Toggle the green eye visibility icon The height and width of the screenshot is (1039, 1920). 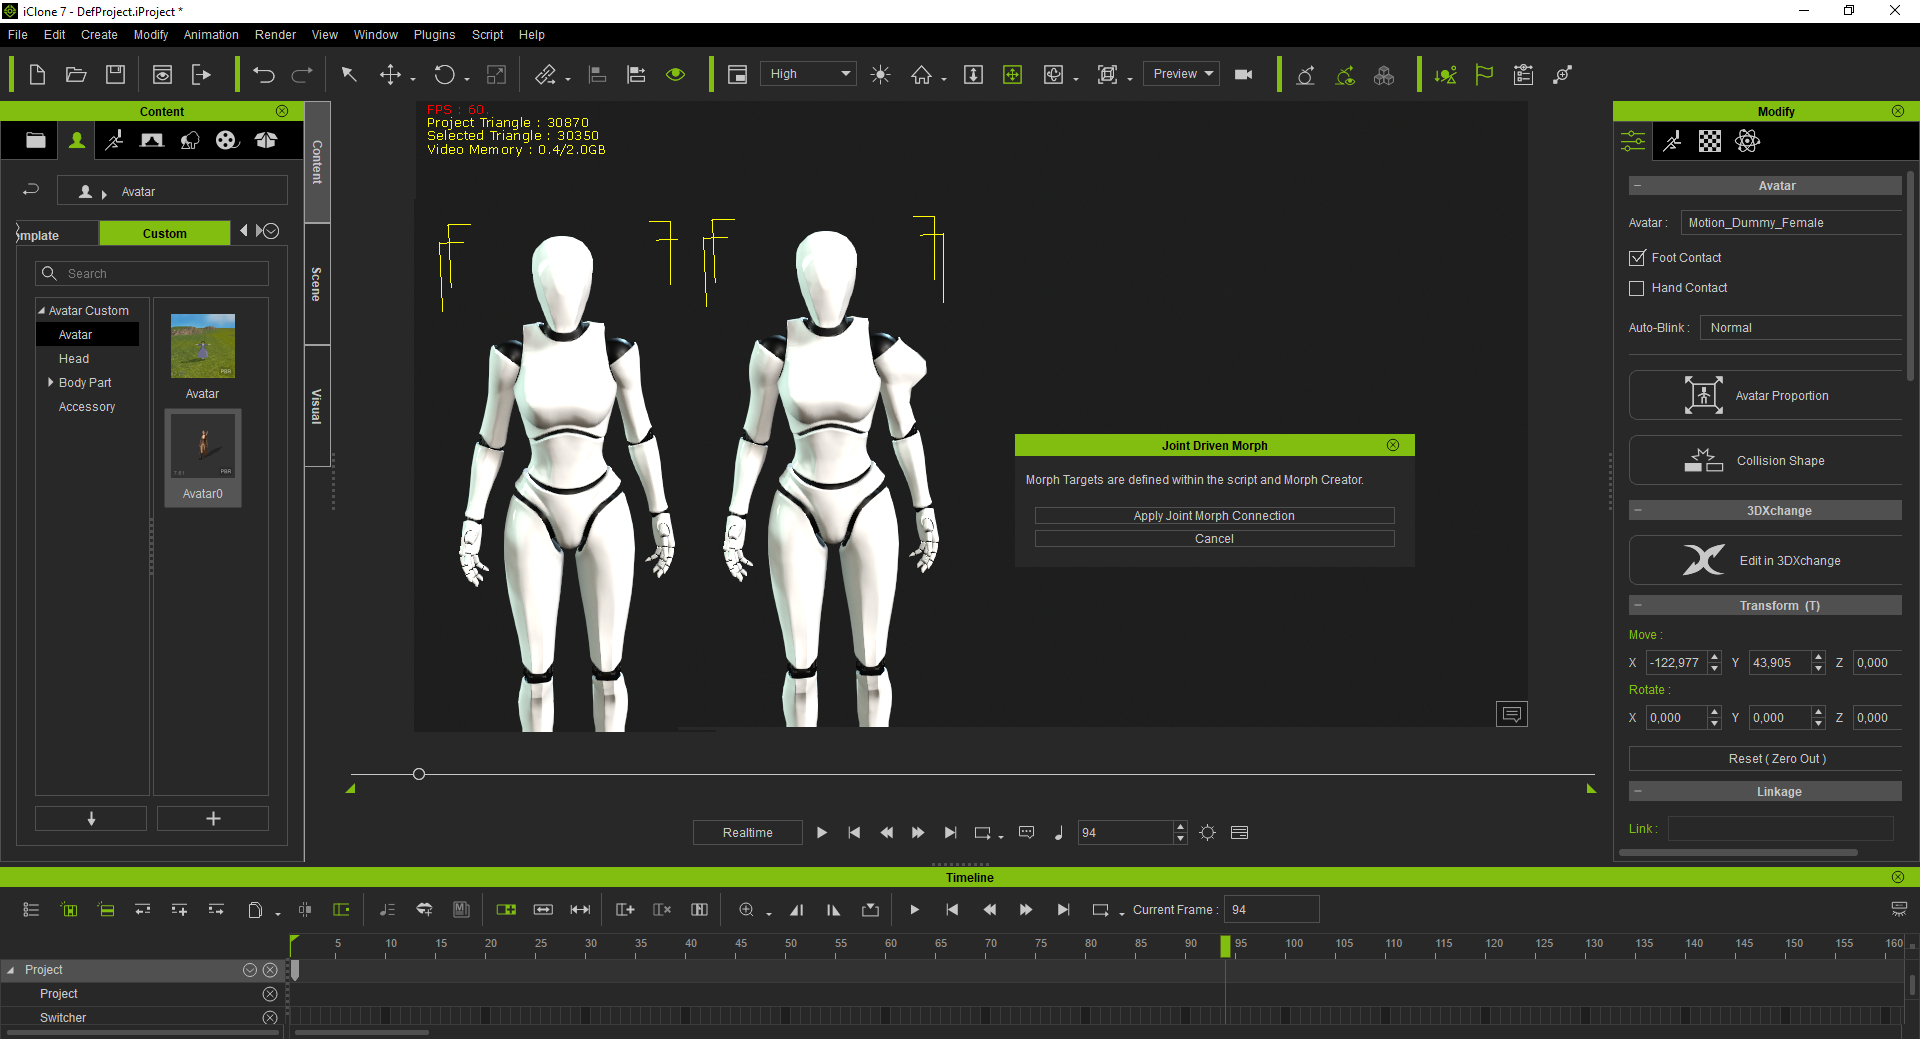pos(676,74)
